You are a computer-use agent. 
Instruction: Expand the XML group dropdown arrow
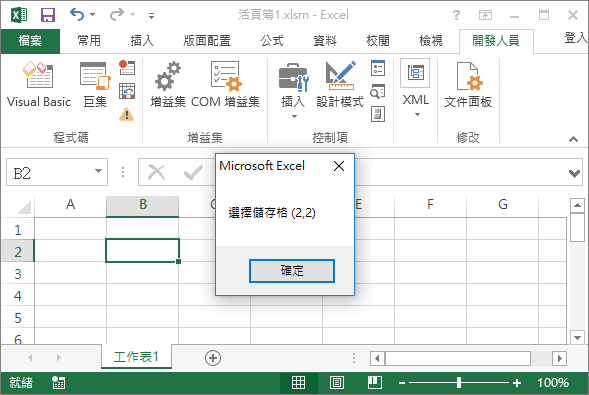(417, 114)
